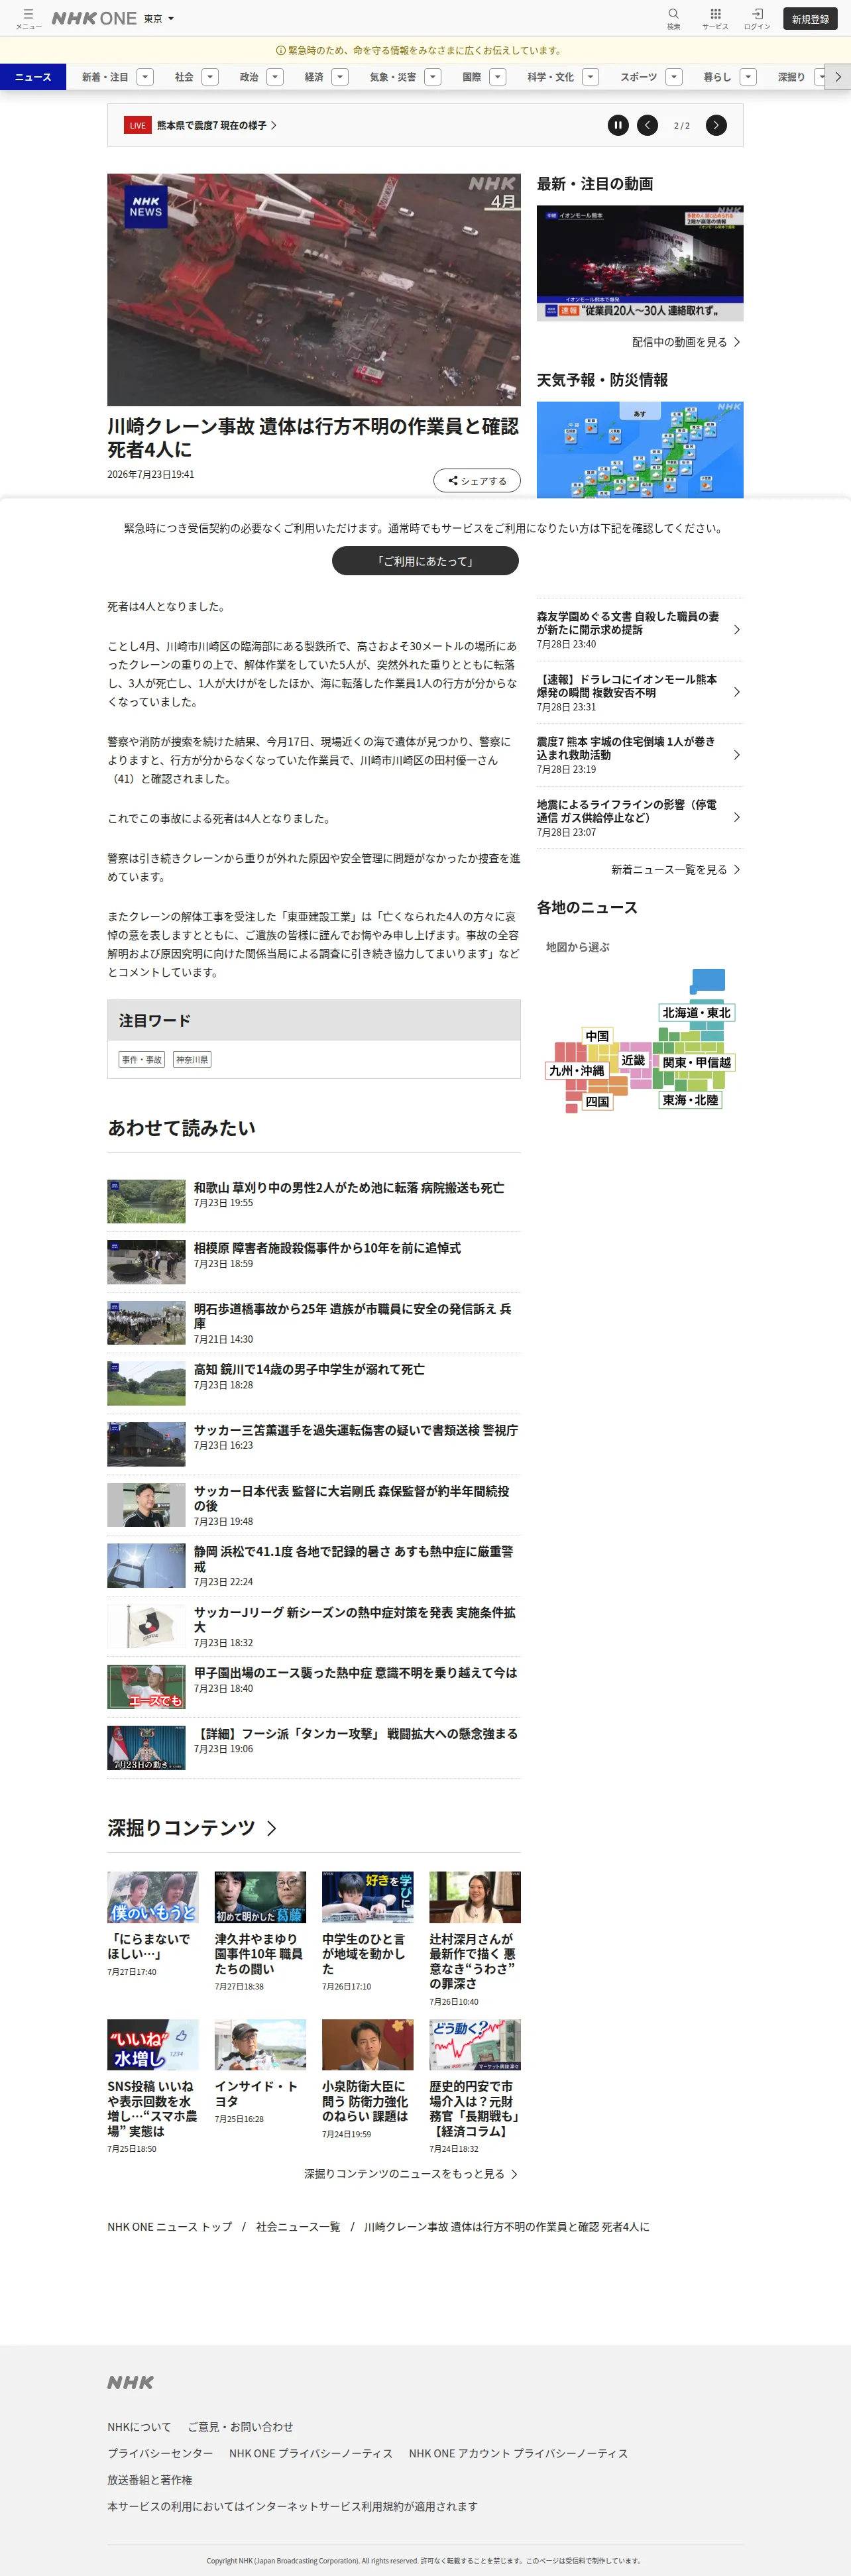This screenshot has width=851, height=2576.
Task: Open the 和歌山 草刈り article thumbnail
Action: [x=146, y=1201]
